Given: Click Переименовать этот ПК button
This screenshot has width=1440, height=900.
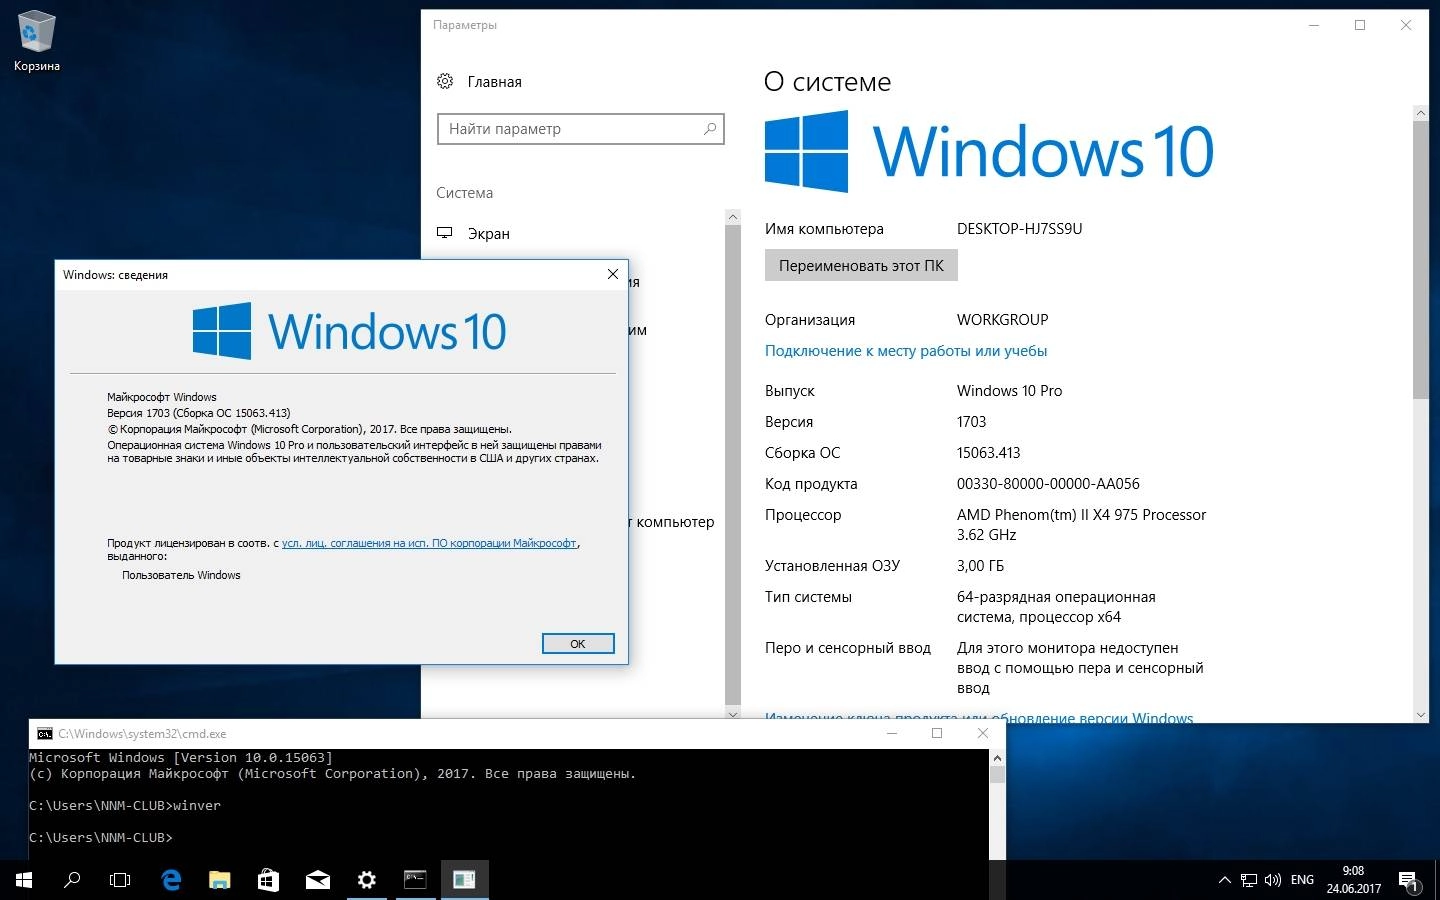Looking at the screenshot, I should click(x=861, y=266).
